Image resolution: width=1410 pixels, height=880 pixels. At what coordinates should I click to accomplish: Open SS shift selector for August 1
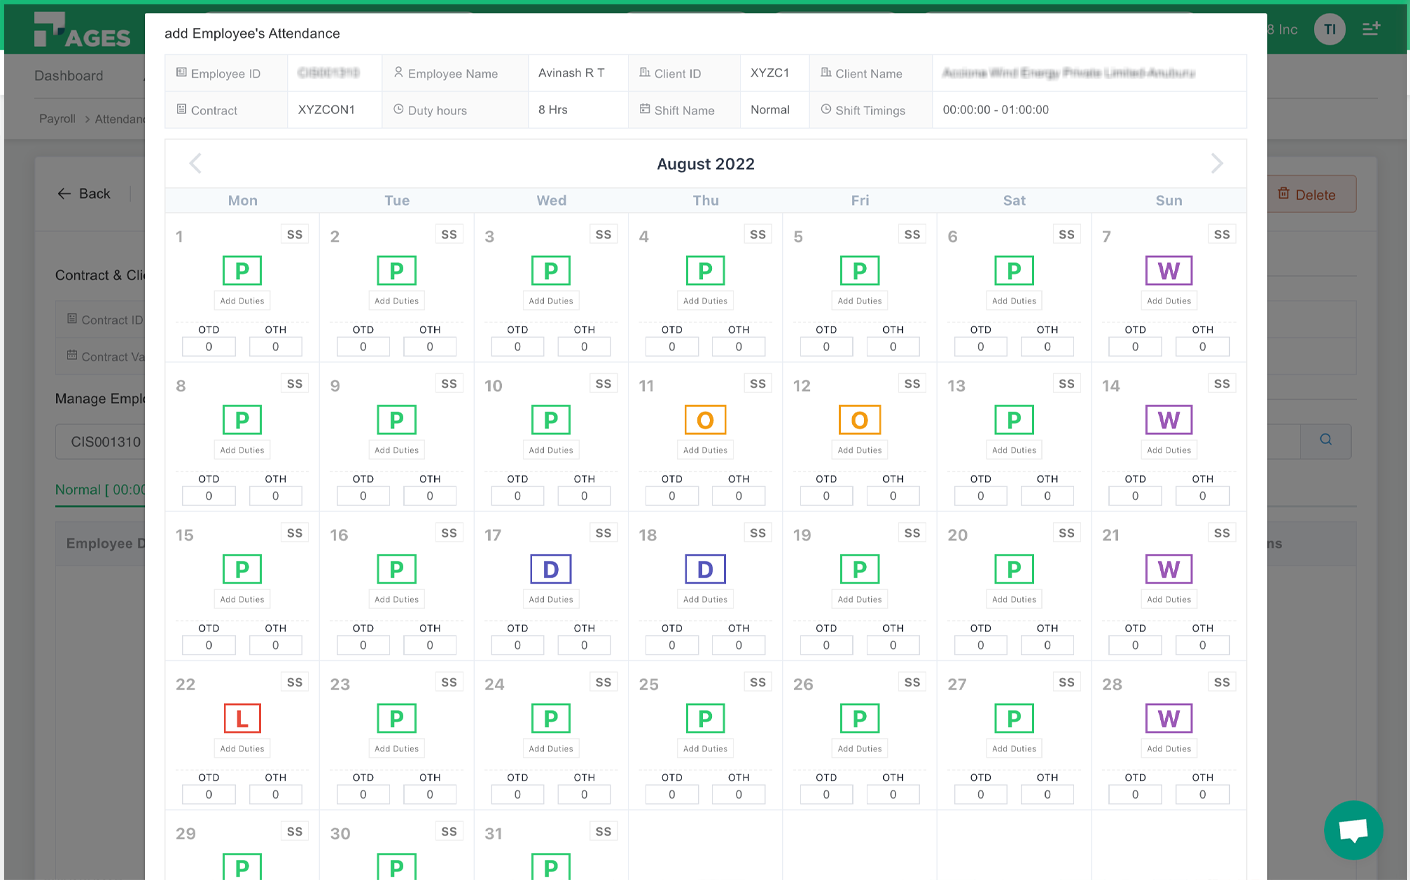(x=294, y=235)
